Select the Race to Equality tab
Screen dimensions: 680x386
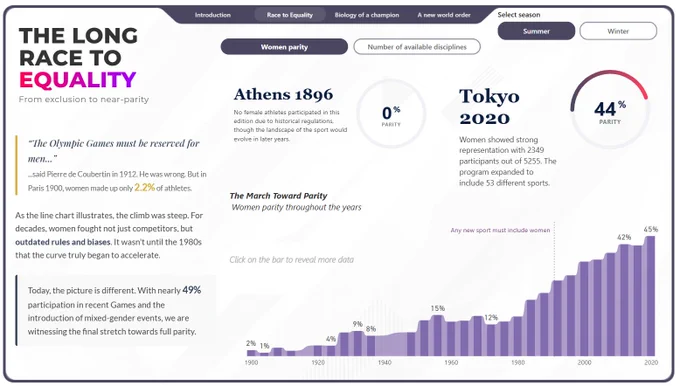click(290, 15)
